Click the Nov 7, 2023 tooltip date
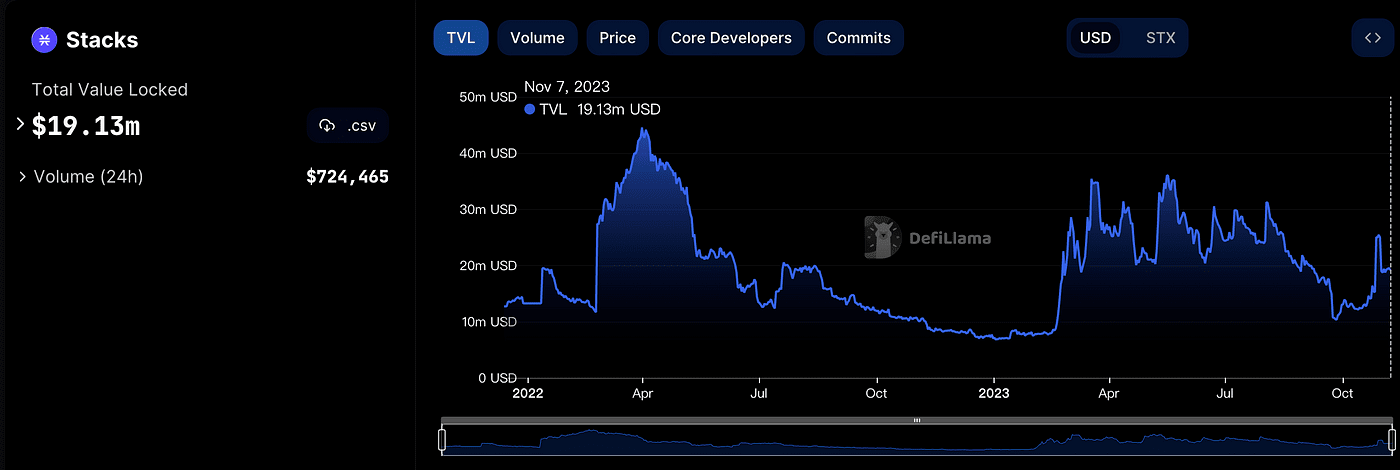1400x470 pixels. pyautogui.click(x=567, y=87)
